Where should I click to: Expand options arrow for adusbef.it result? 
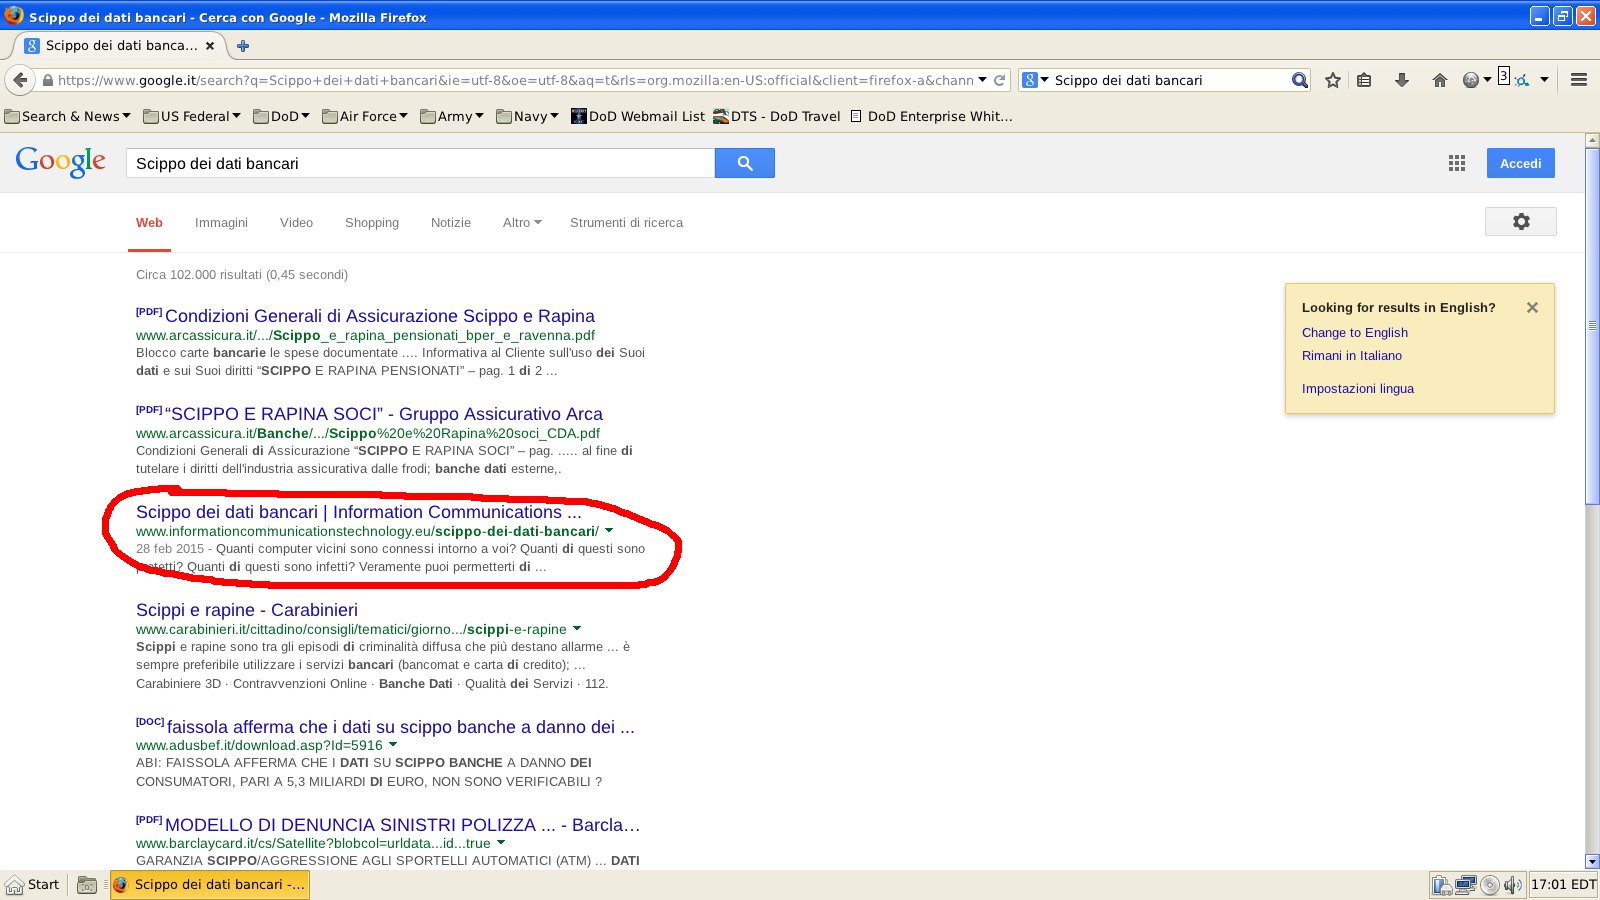pos(393,745)
